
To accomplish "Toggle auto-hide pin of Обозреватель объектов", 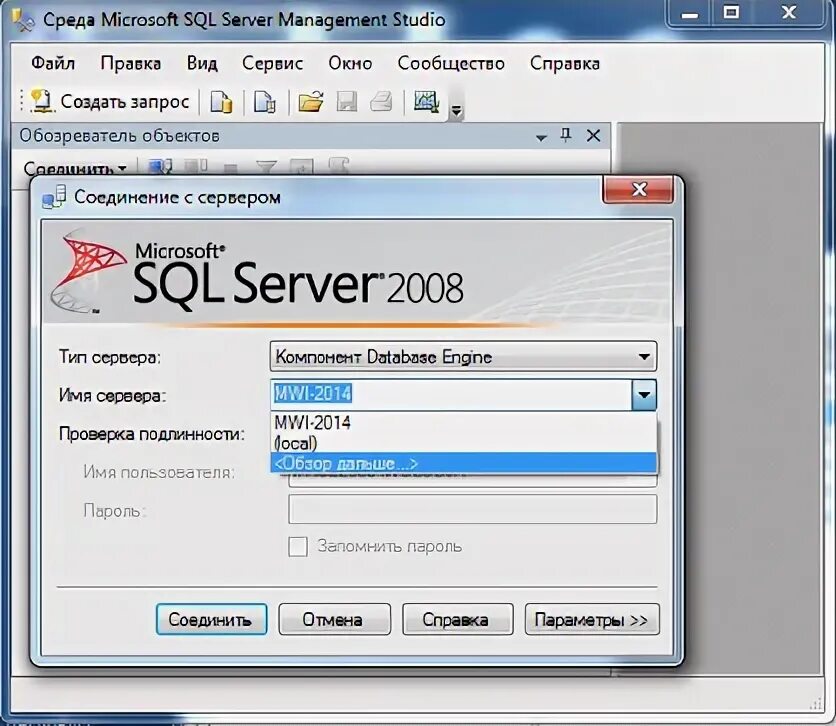I will point(566,135).
